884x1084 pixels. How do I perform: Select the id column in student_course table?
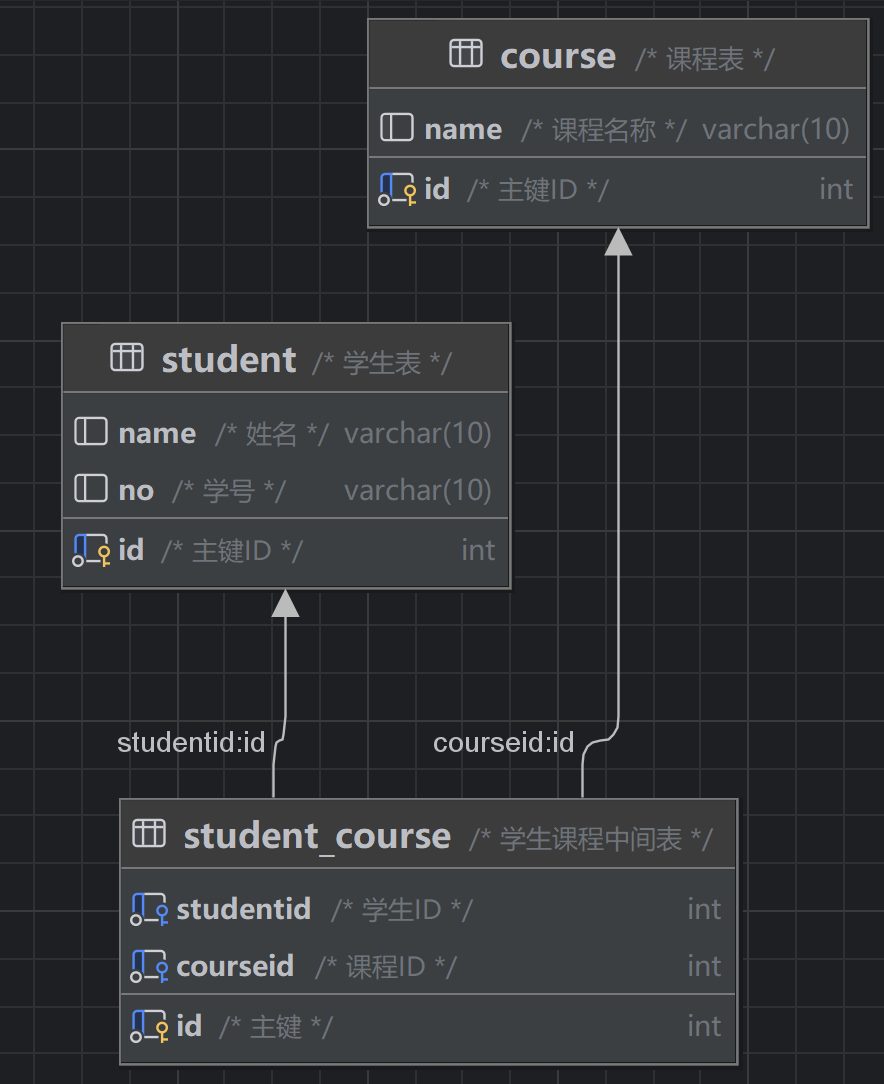[429, 1027]
